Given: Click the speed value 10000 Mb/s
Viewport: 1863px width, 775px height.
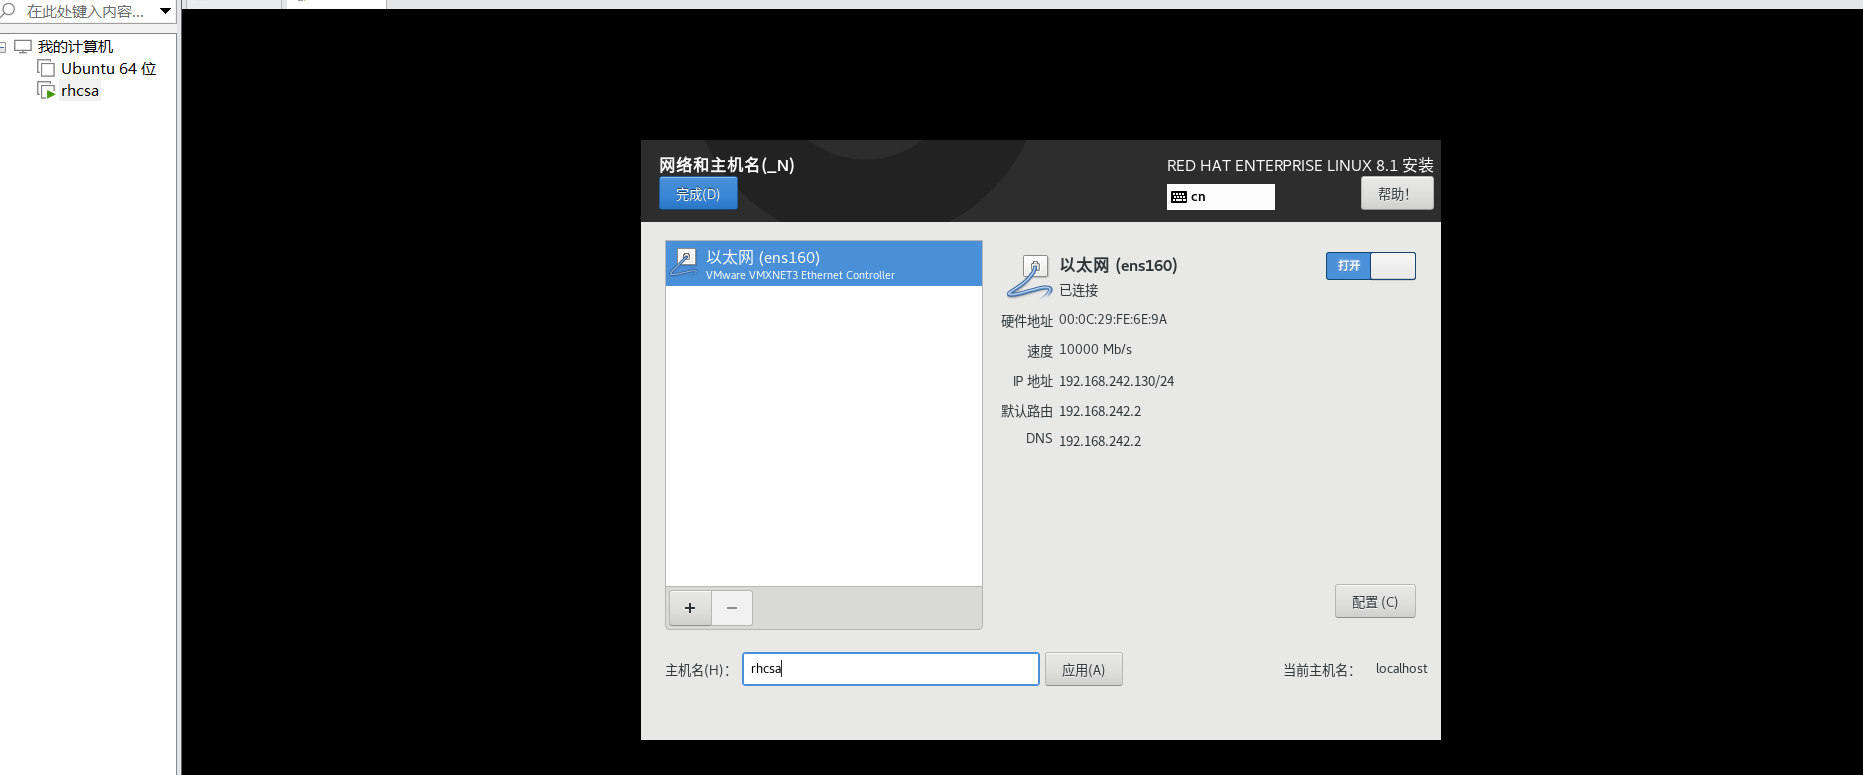Looking at the screenshot, I should click(1096, 350).
